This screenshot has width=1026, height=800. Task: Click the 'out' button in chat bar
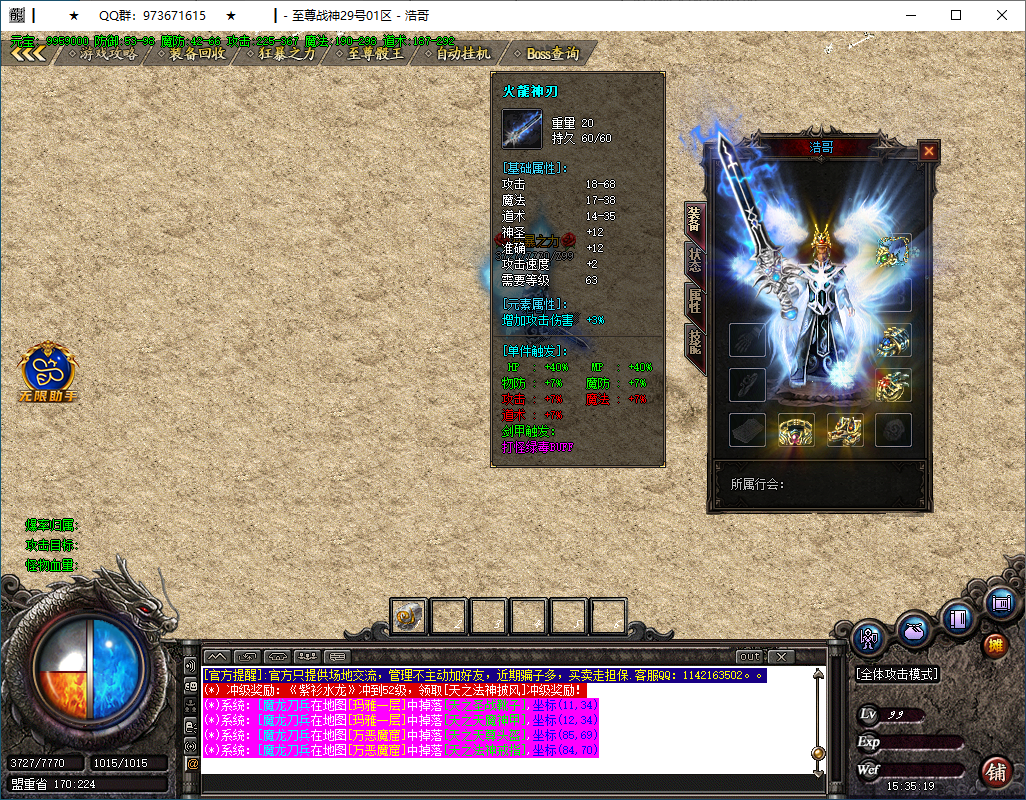[x=750, y=656]
